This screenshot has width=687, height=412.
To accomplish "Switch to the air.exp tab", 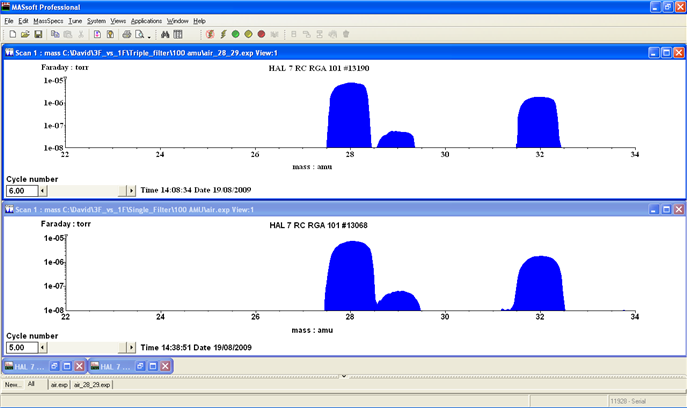I will point(59,384).
